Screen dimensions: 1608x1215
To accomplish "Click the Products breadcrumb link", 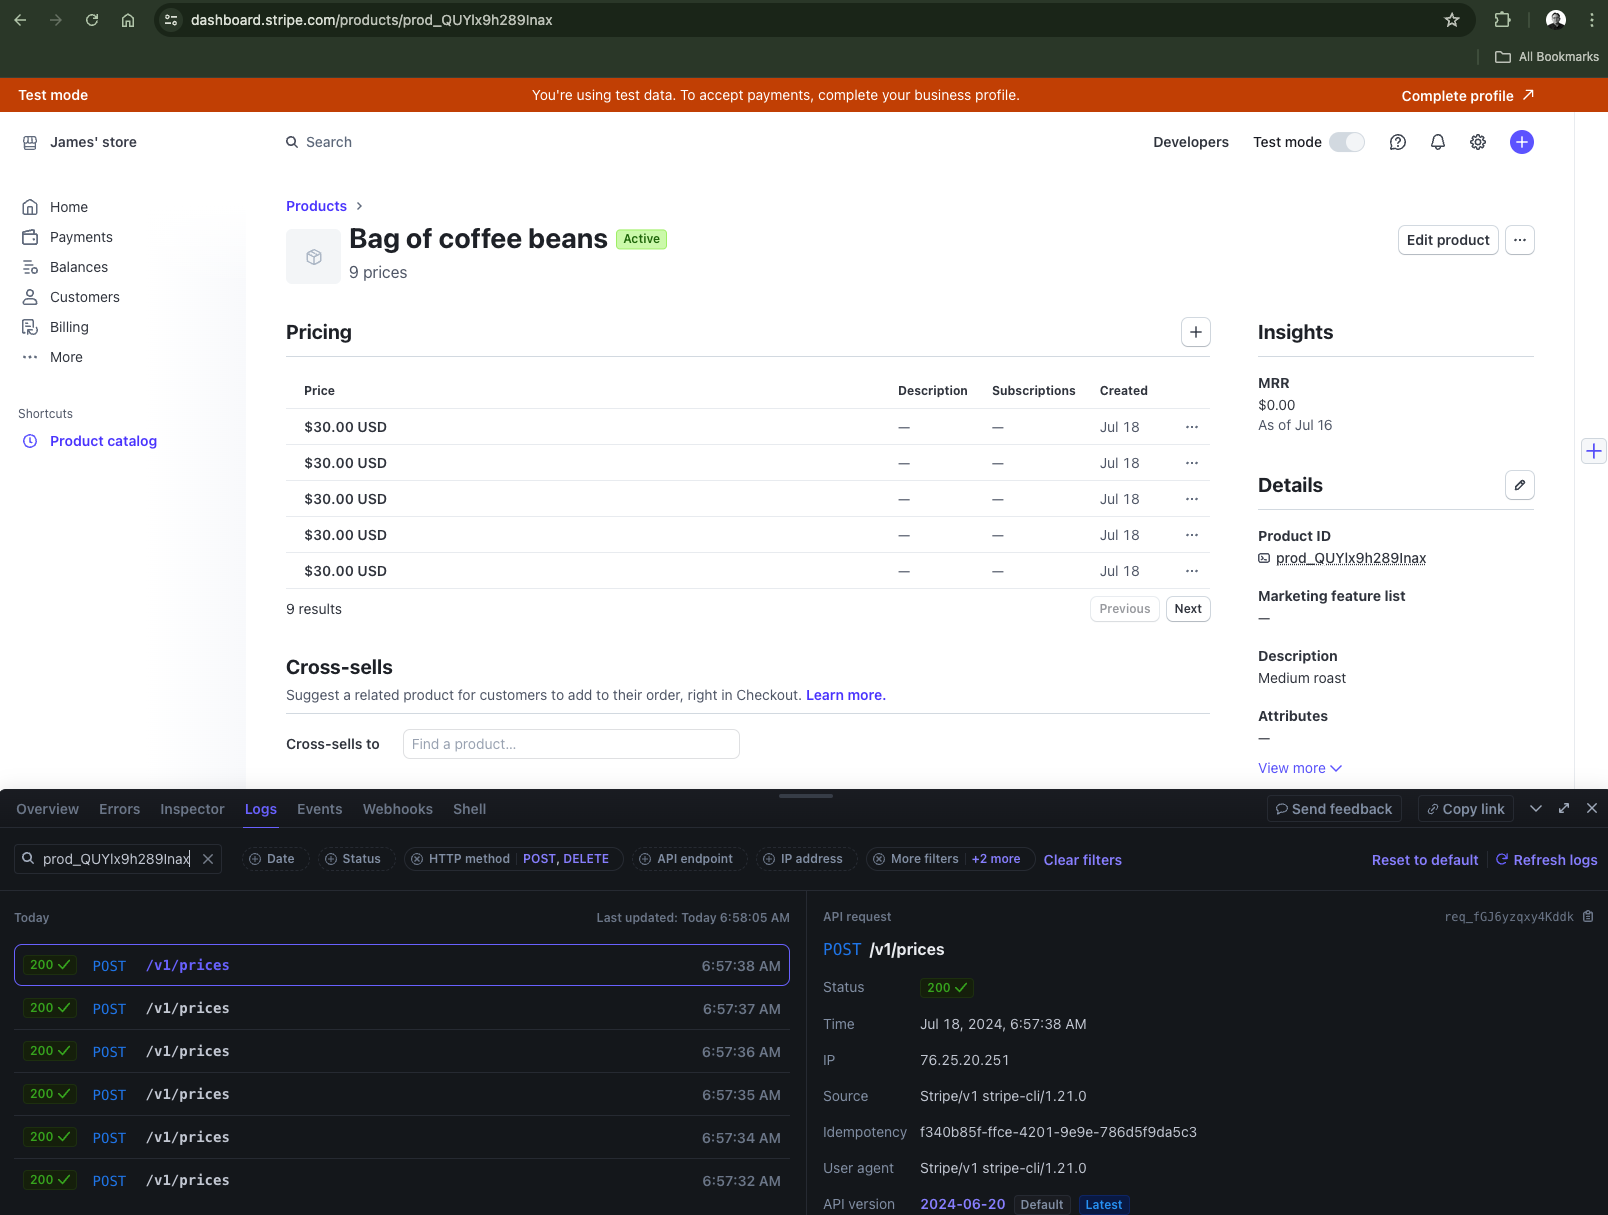I will 316,206.
